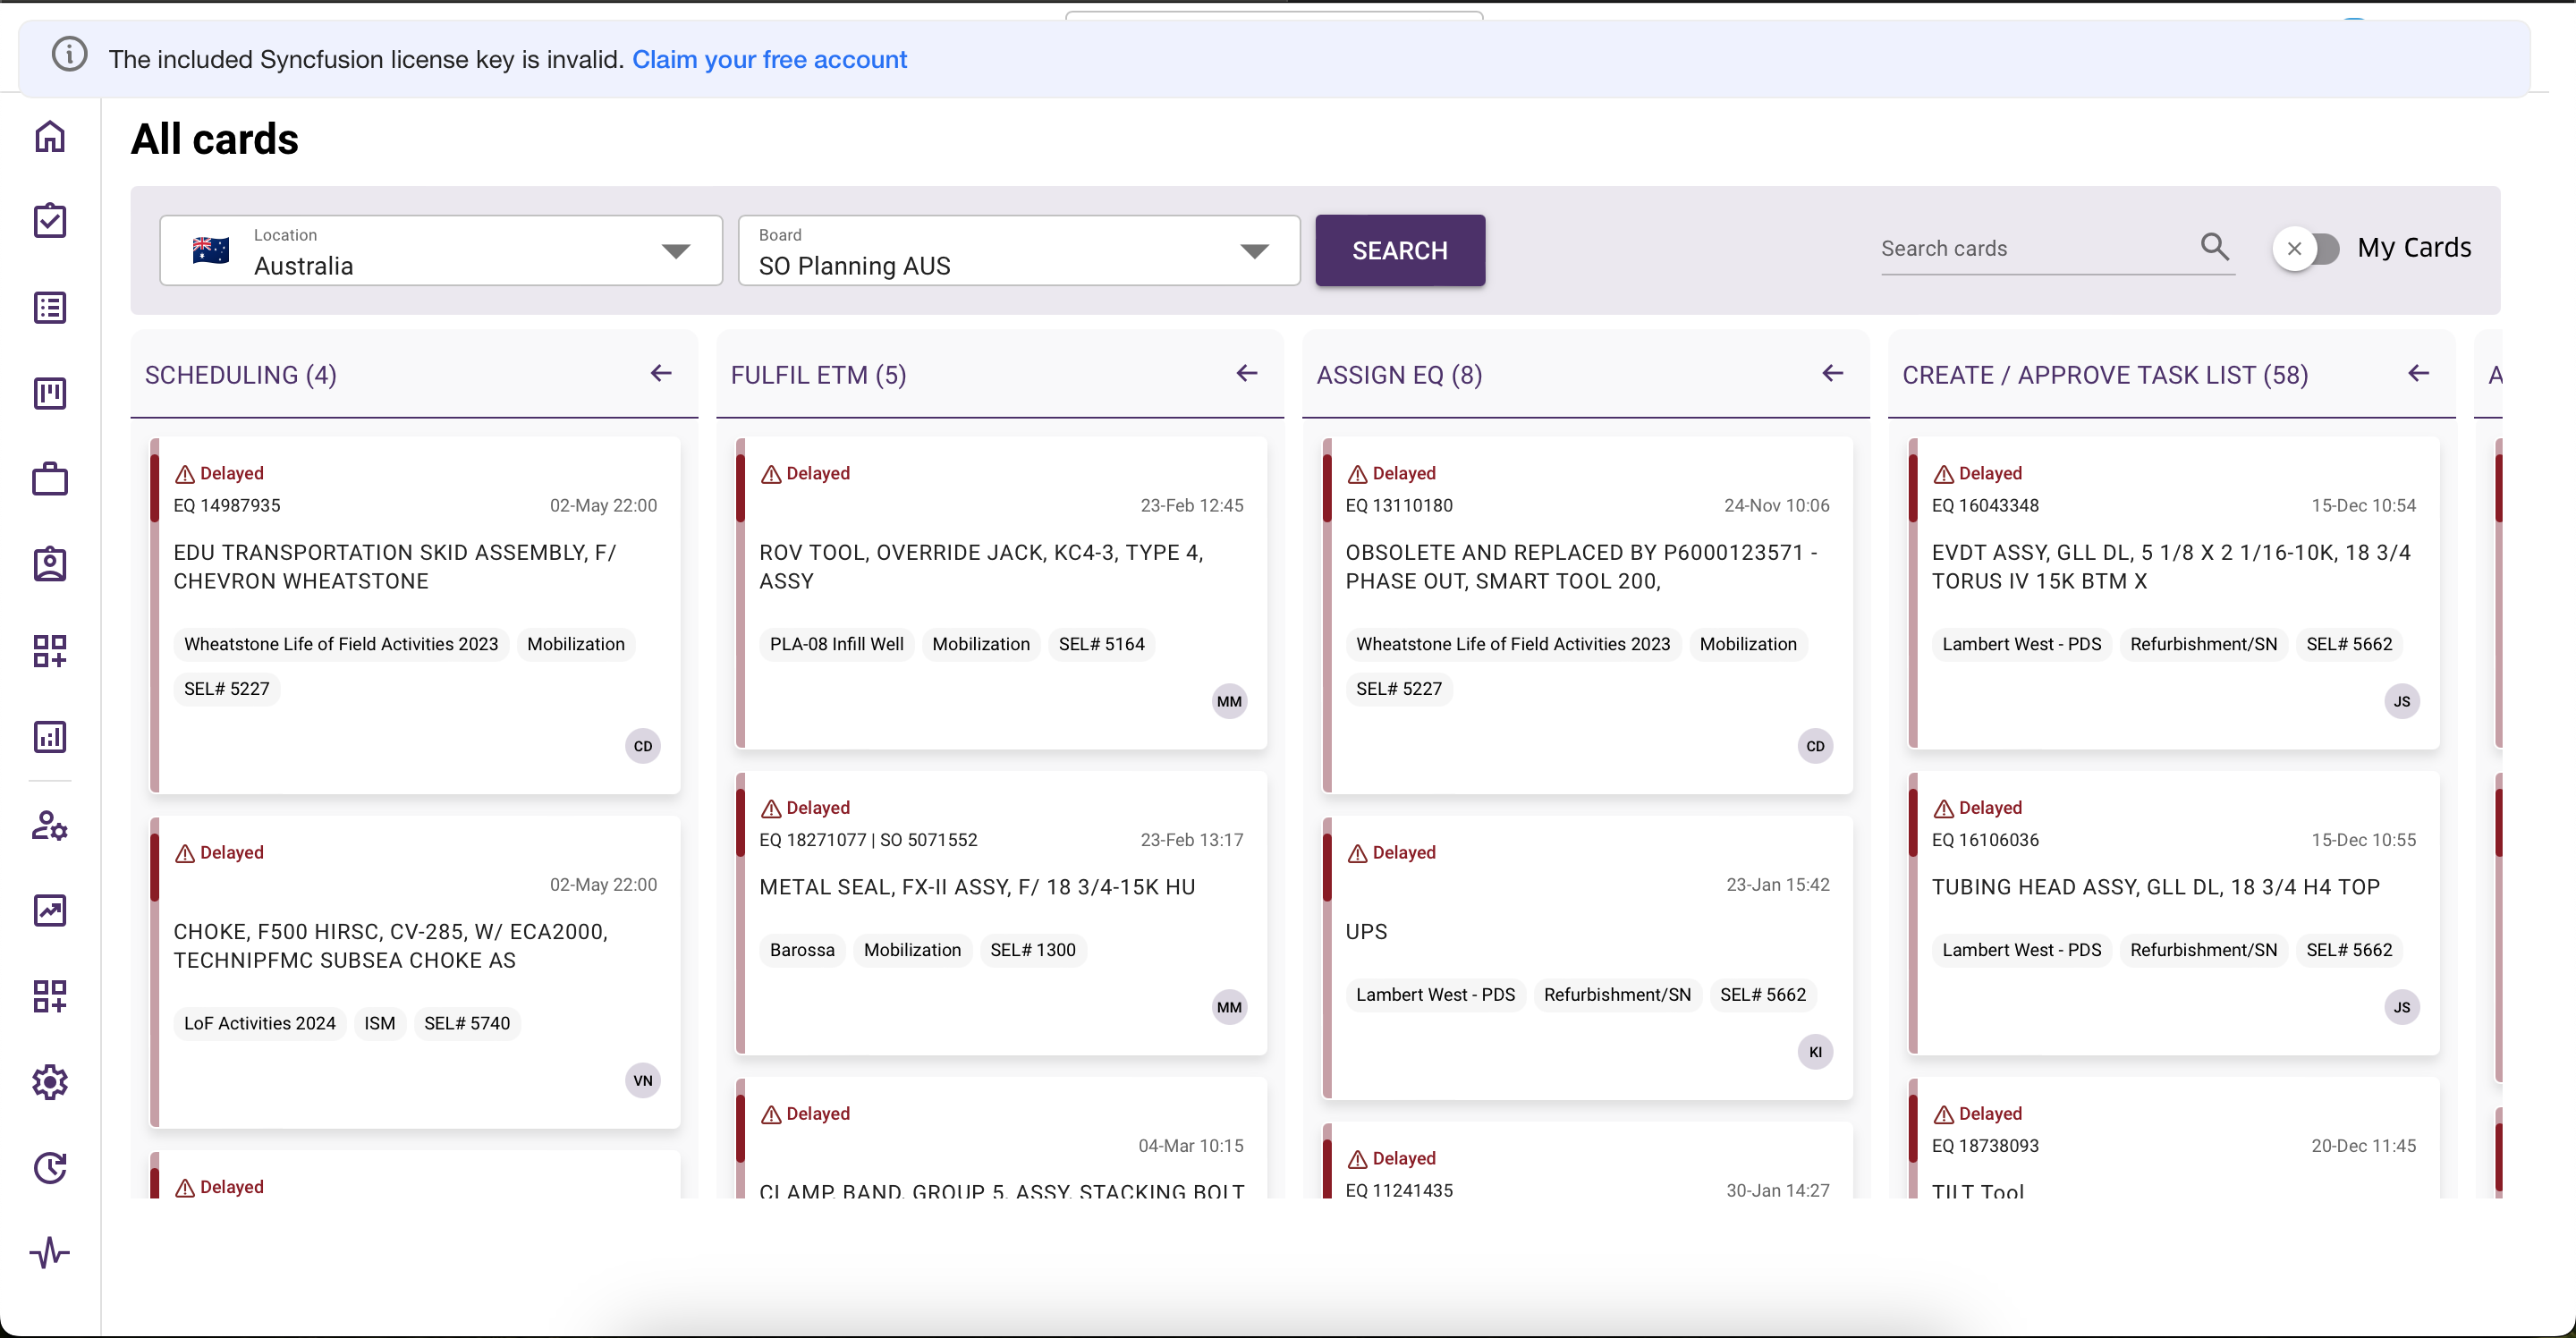Collapse the FULFIL ETM column arrow
This screenshot has width=2576, height=1338.
[1246, 374]
